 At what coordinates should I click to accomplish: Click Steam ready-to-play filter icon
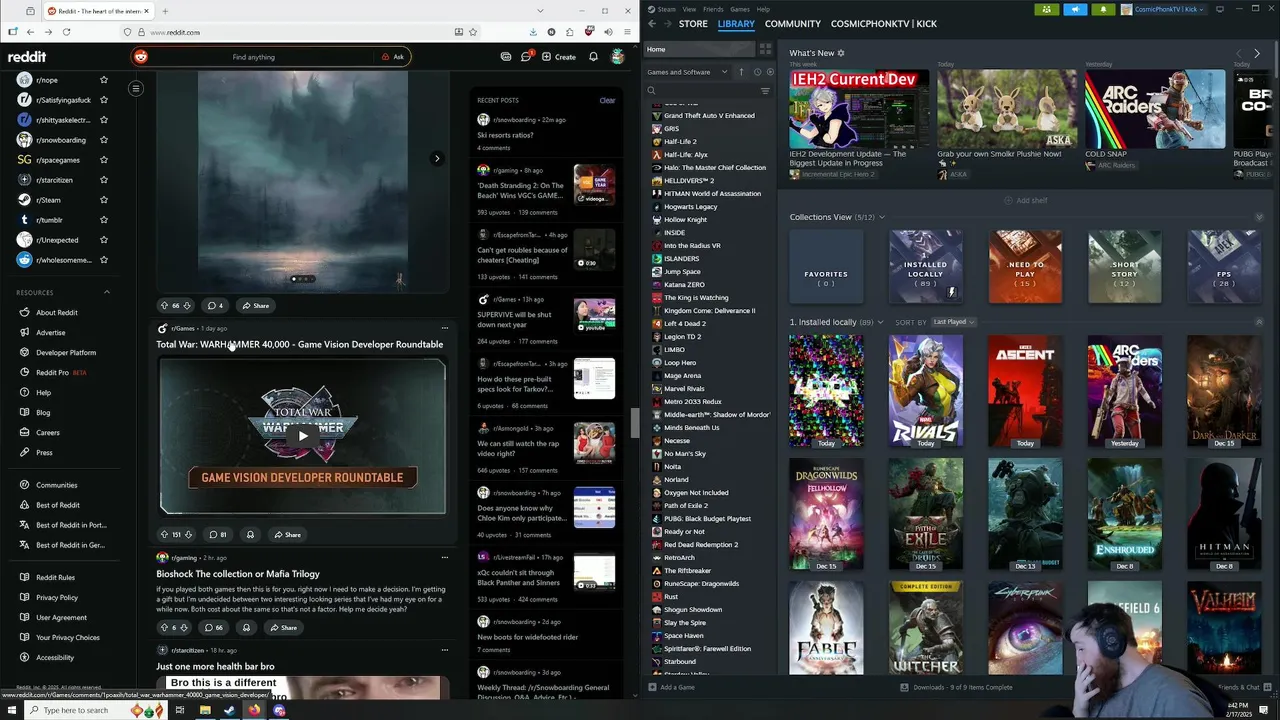tap(769, 72)
